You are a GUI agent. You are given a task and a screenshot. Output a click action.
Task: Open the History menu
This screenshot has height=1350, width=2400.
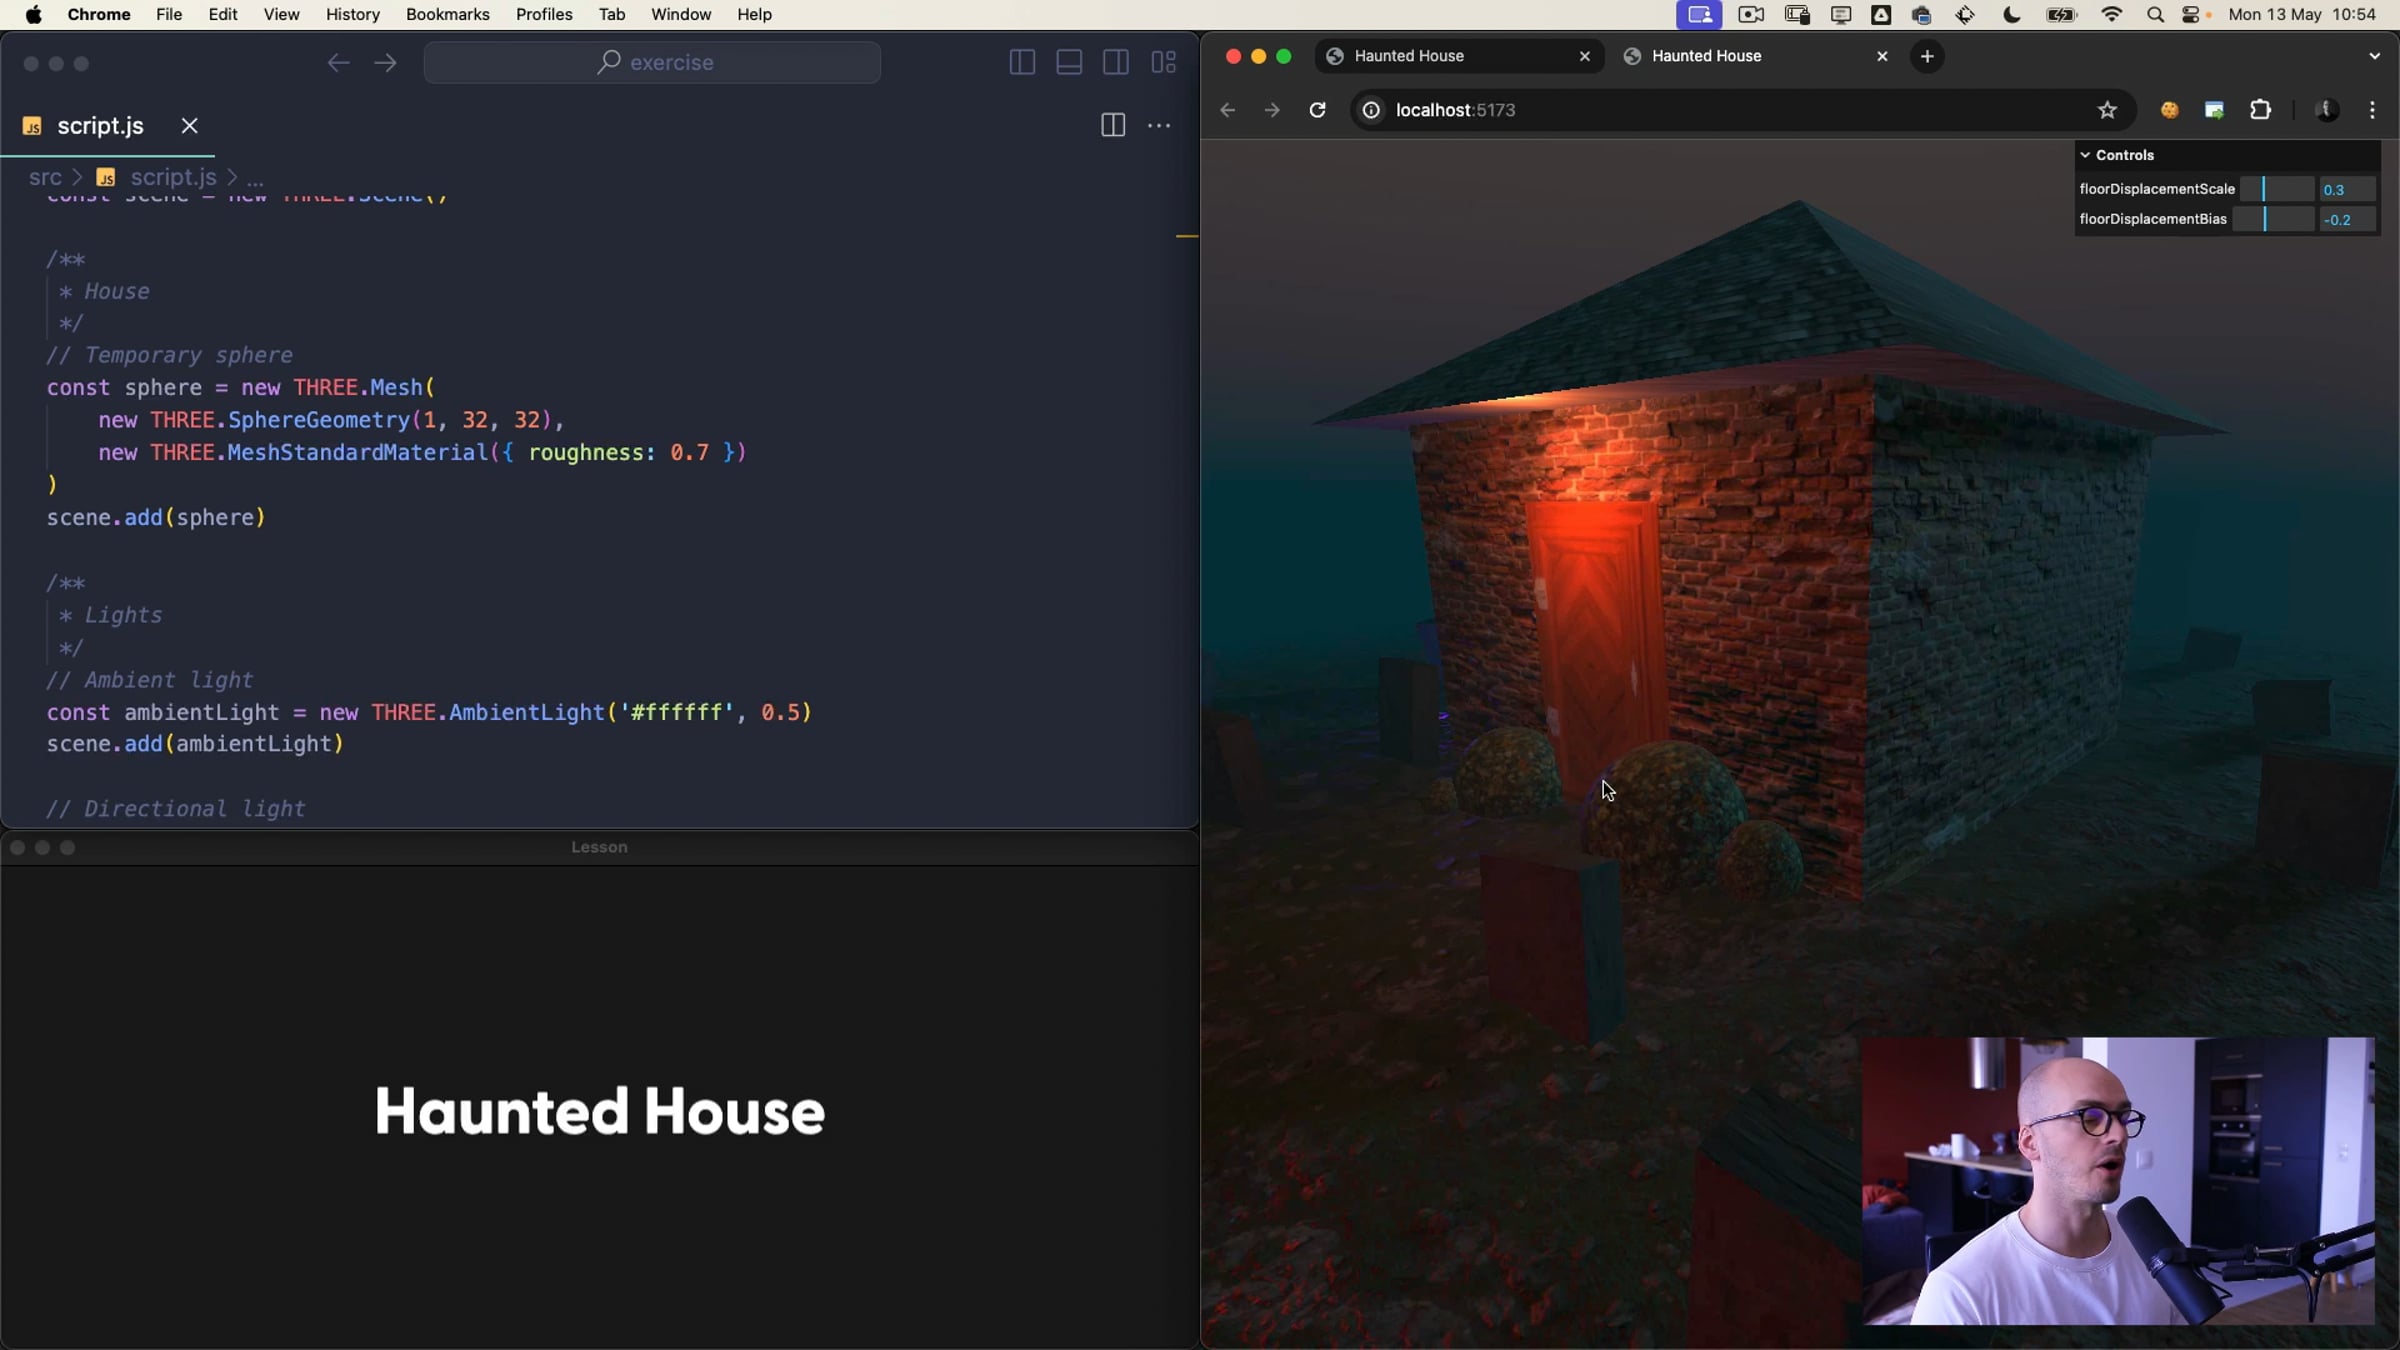coord(352,14)
